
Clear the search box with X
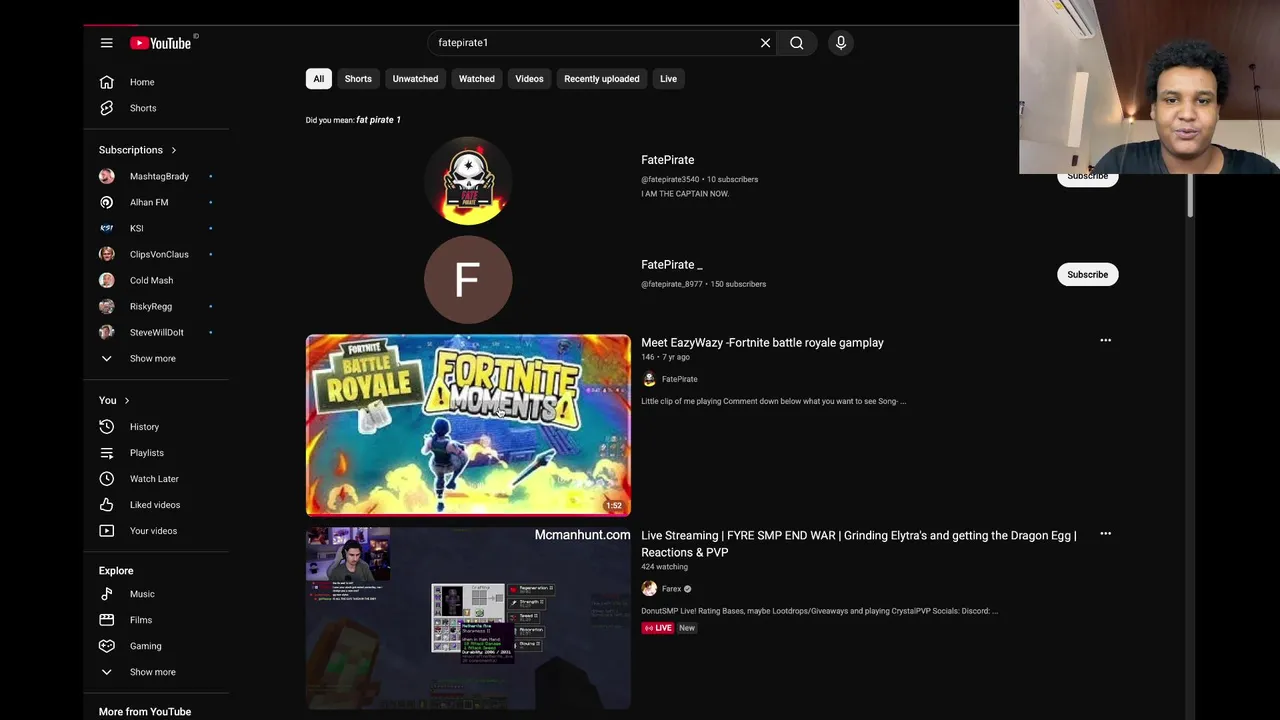coord(765,43)
